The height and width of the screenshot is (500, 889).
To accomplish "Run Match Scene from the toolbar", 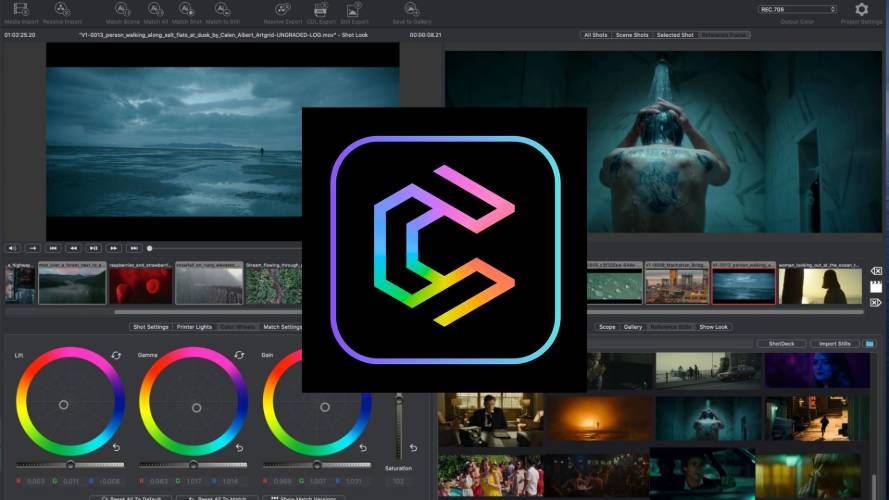I will tap(122, 9).
